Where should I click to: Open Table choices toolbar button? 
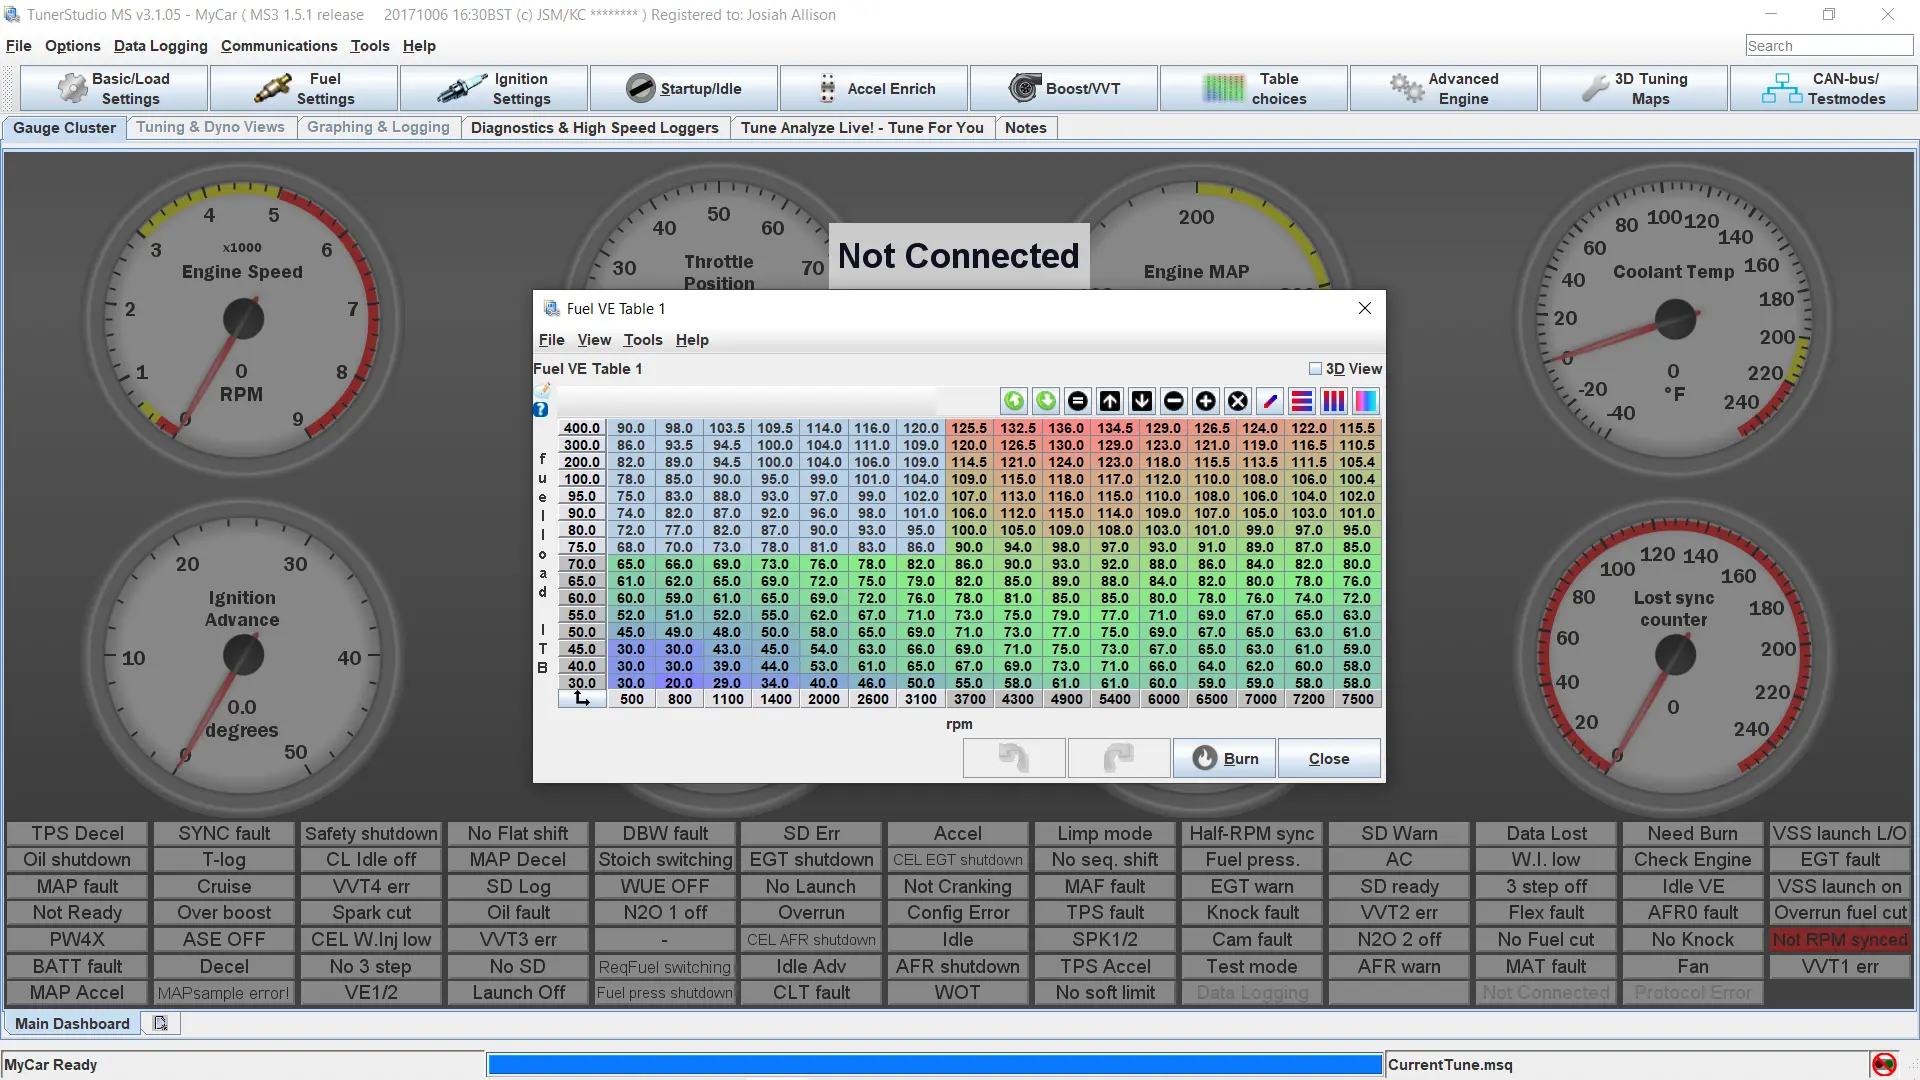pyautogui.click(x=1254, y=88)
